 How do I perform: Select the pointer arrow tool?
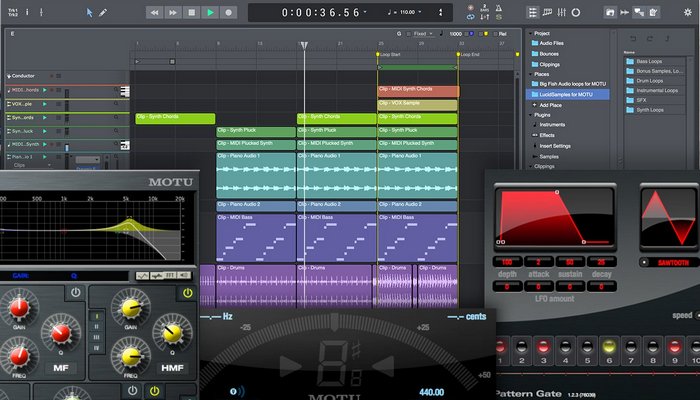tap(89, 13)
